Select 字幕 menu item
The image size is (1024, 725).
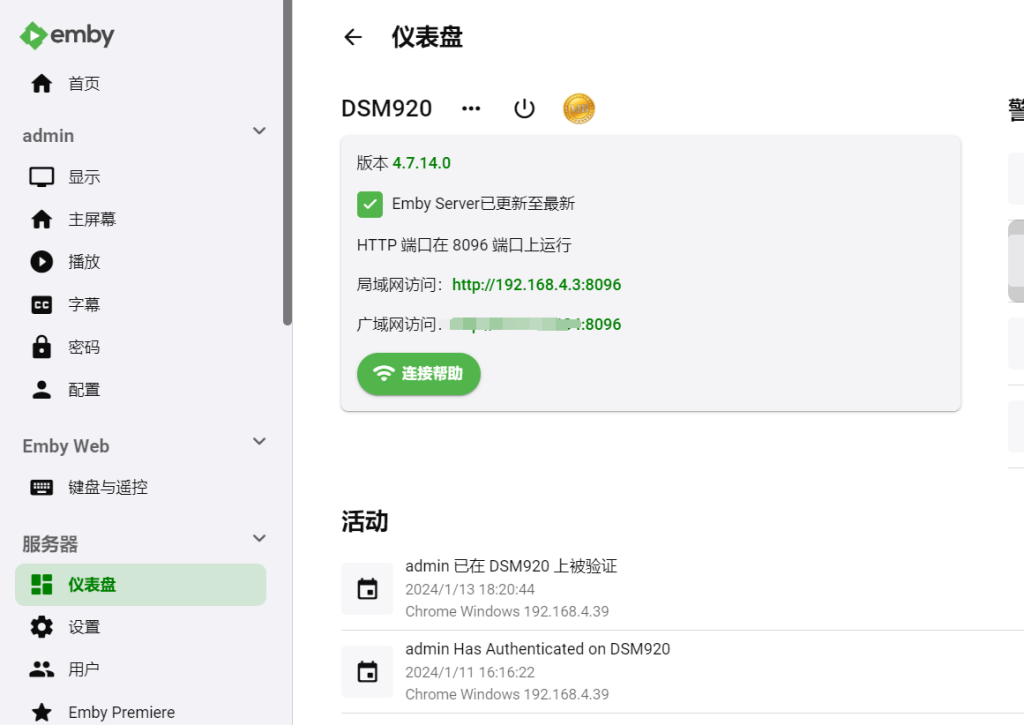pos(140,305)
